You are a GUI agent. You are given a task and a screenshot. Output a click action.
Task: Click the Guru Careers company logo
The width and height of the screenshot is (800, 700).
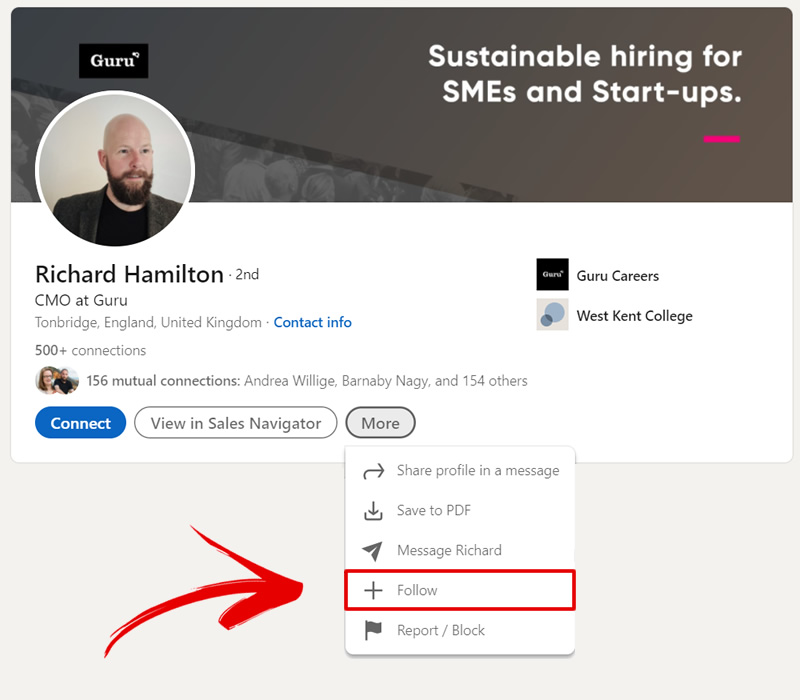[552, 275]
